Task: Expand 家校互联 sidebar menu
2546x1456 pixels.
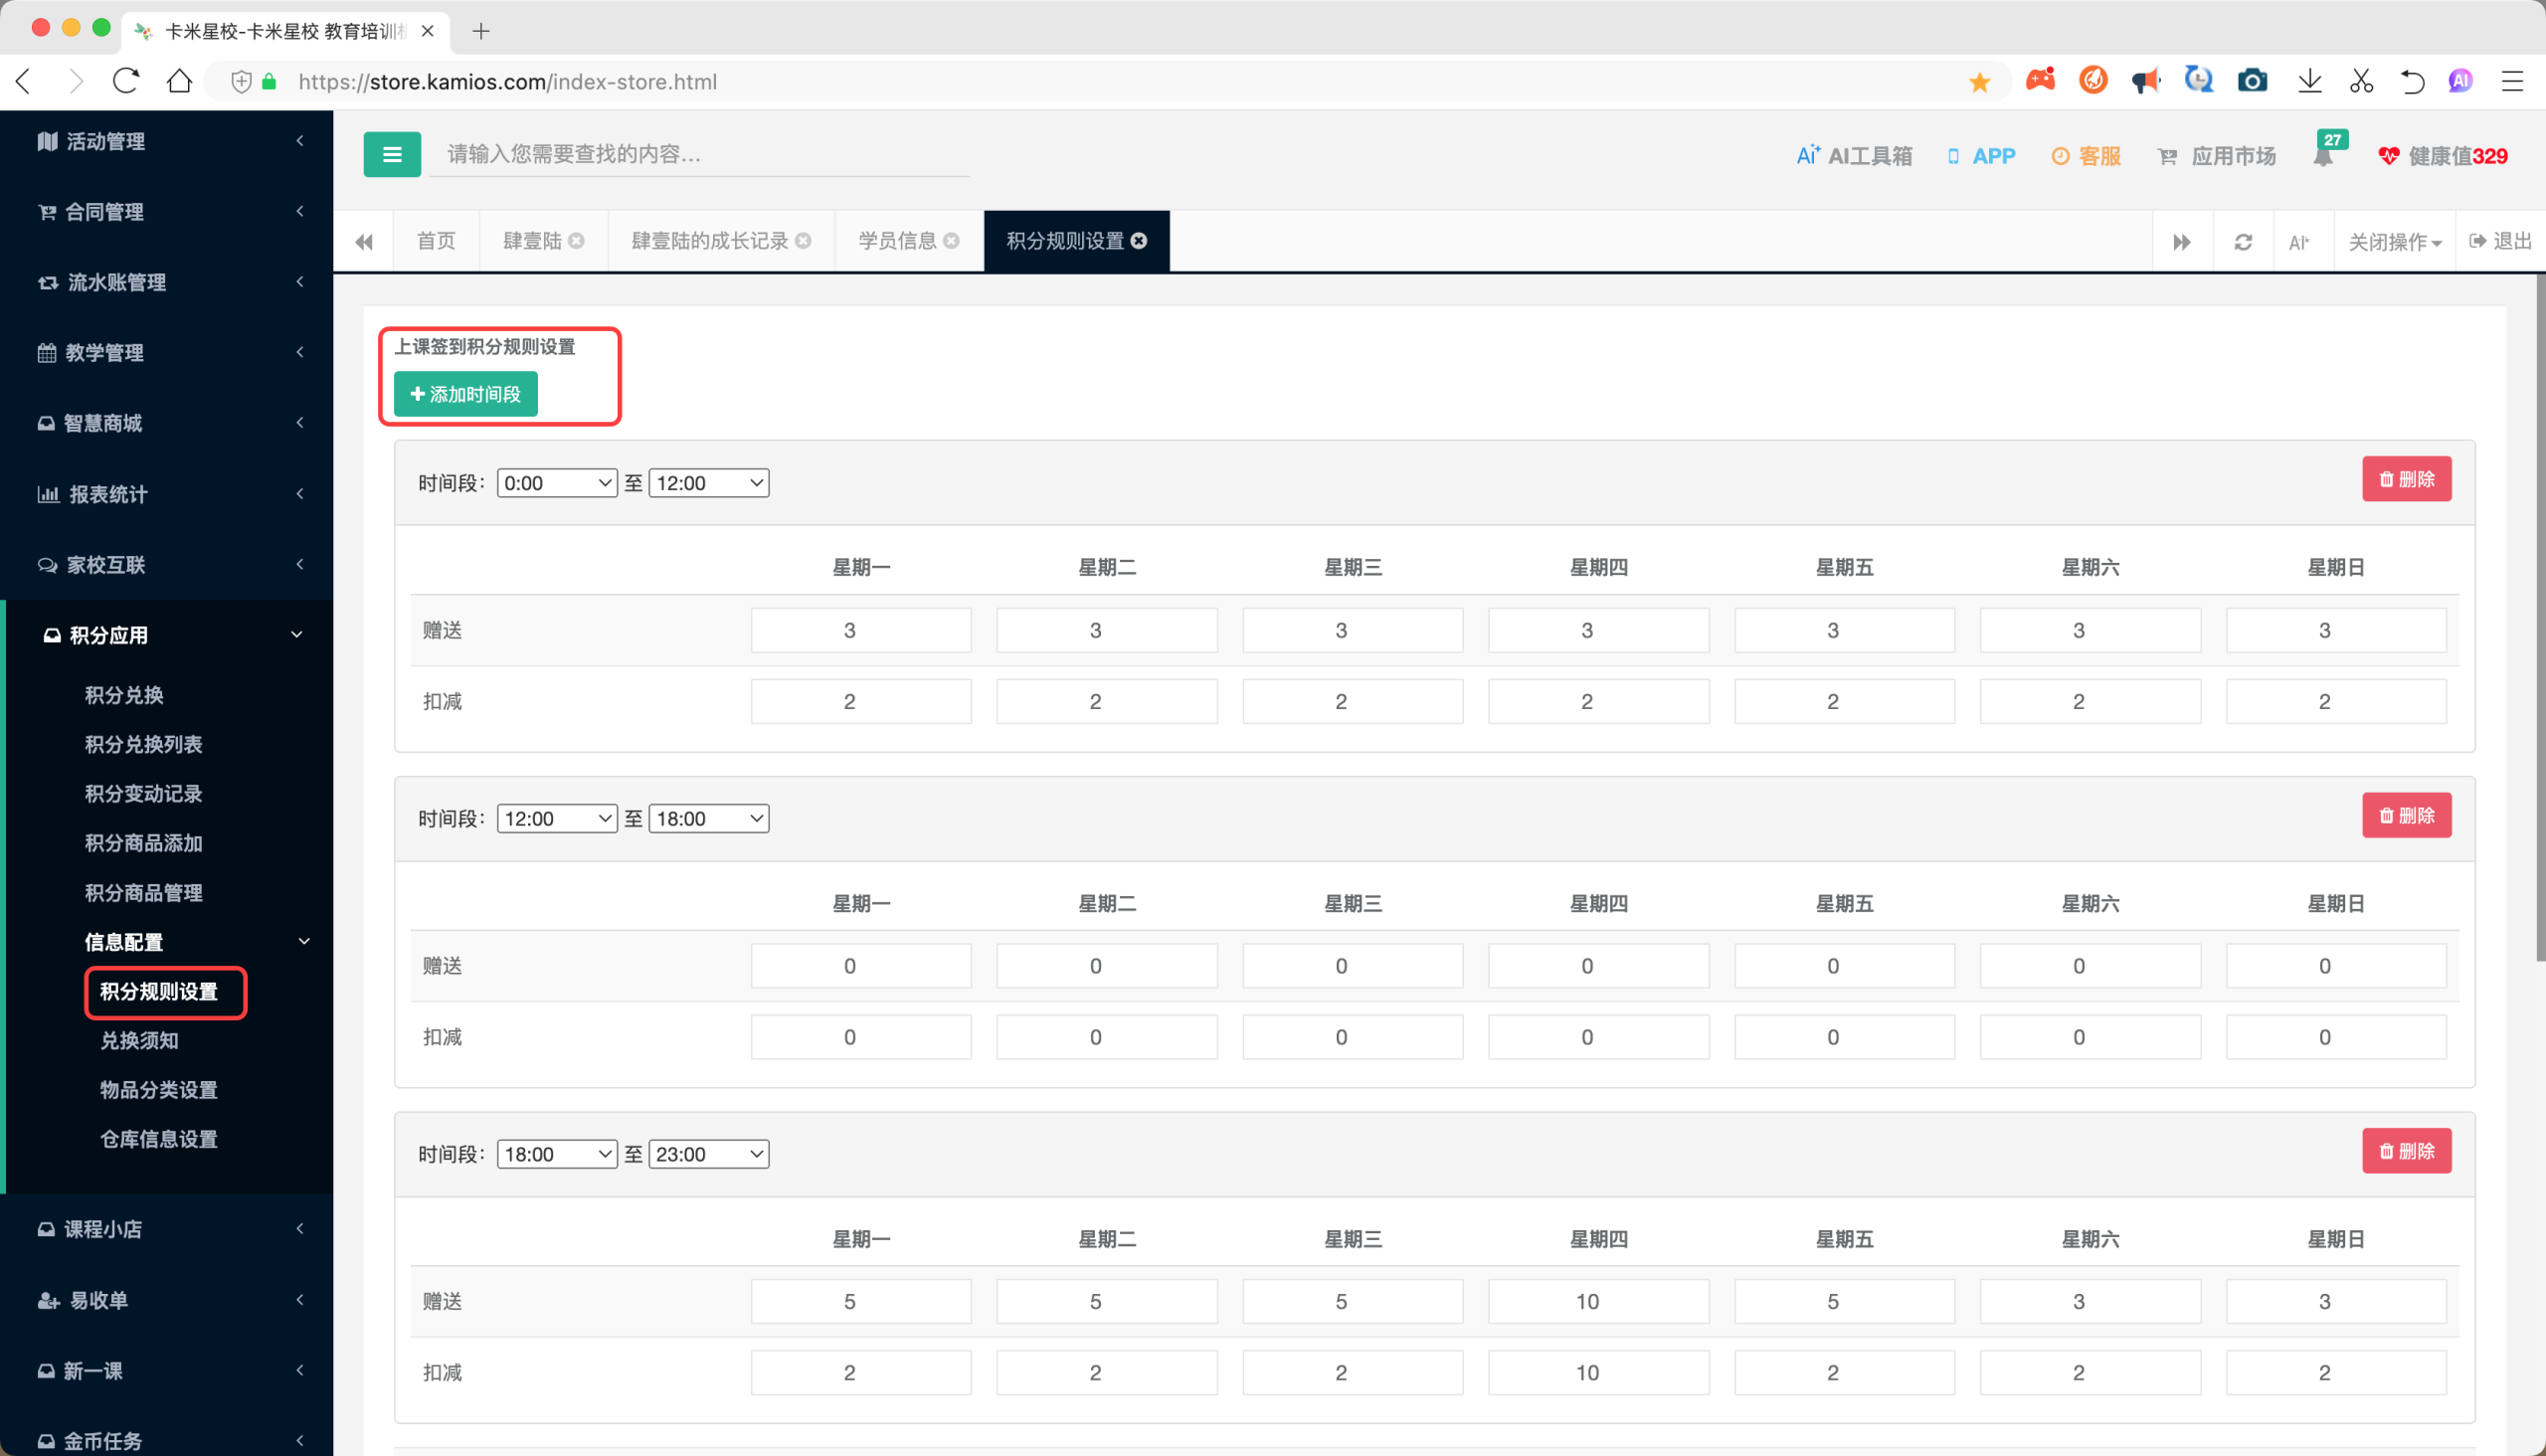Action: [x=167, y=565]
